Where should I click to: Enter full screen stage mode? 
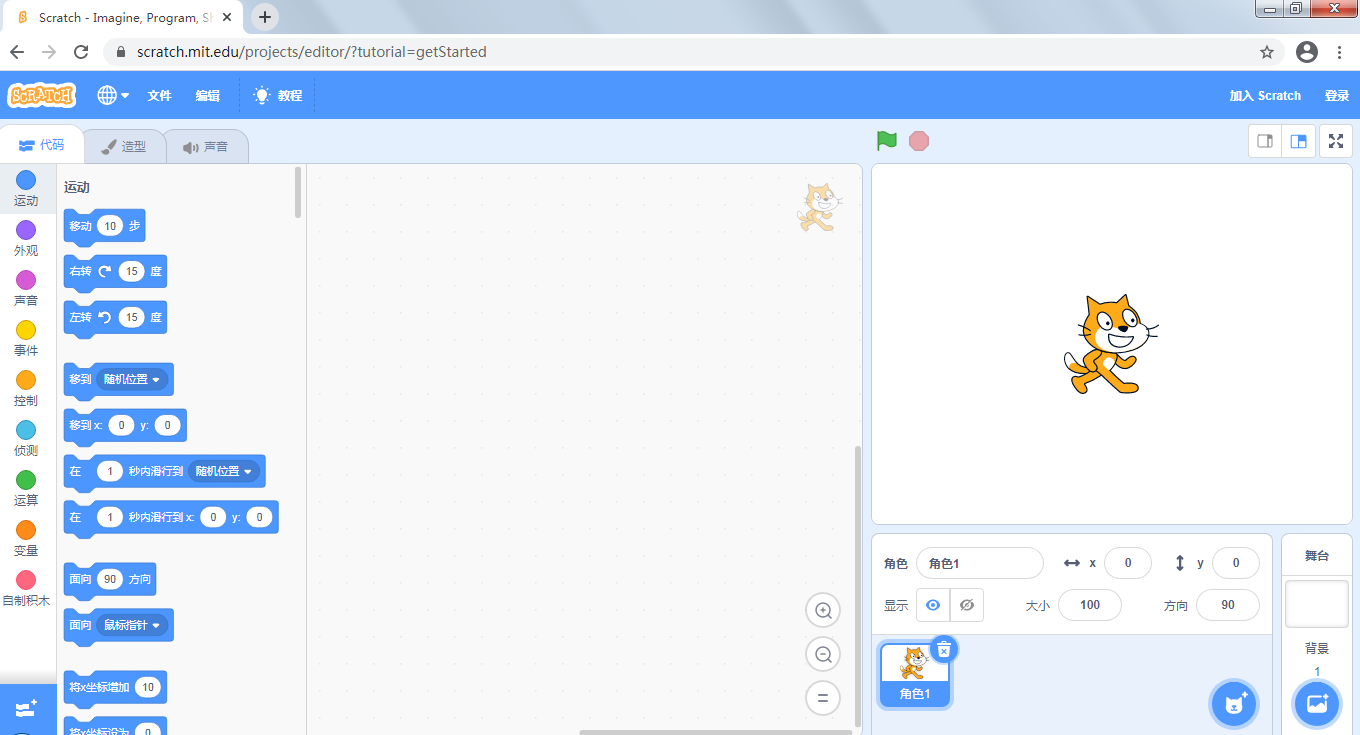1335,141
